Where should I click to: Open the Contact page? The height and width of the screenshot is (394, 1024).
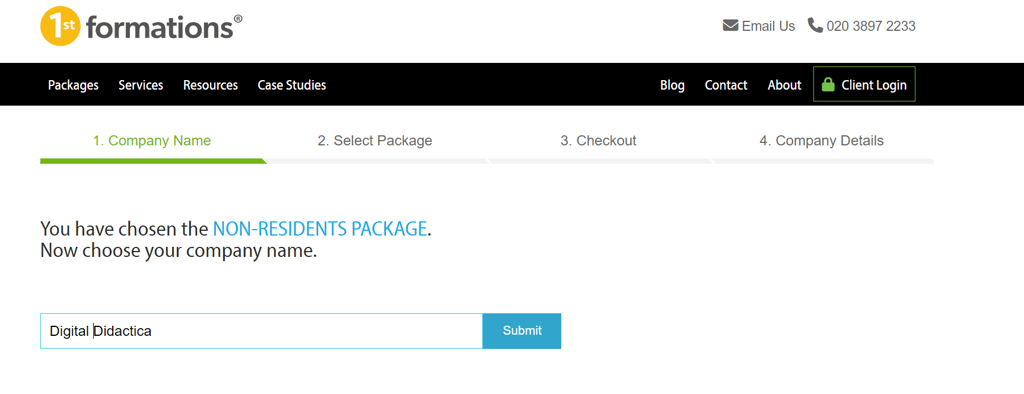click(726, 85)
